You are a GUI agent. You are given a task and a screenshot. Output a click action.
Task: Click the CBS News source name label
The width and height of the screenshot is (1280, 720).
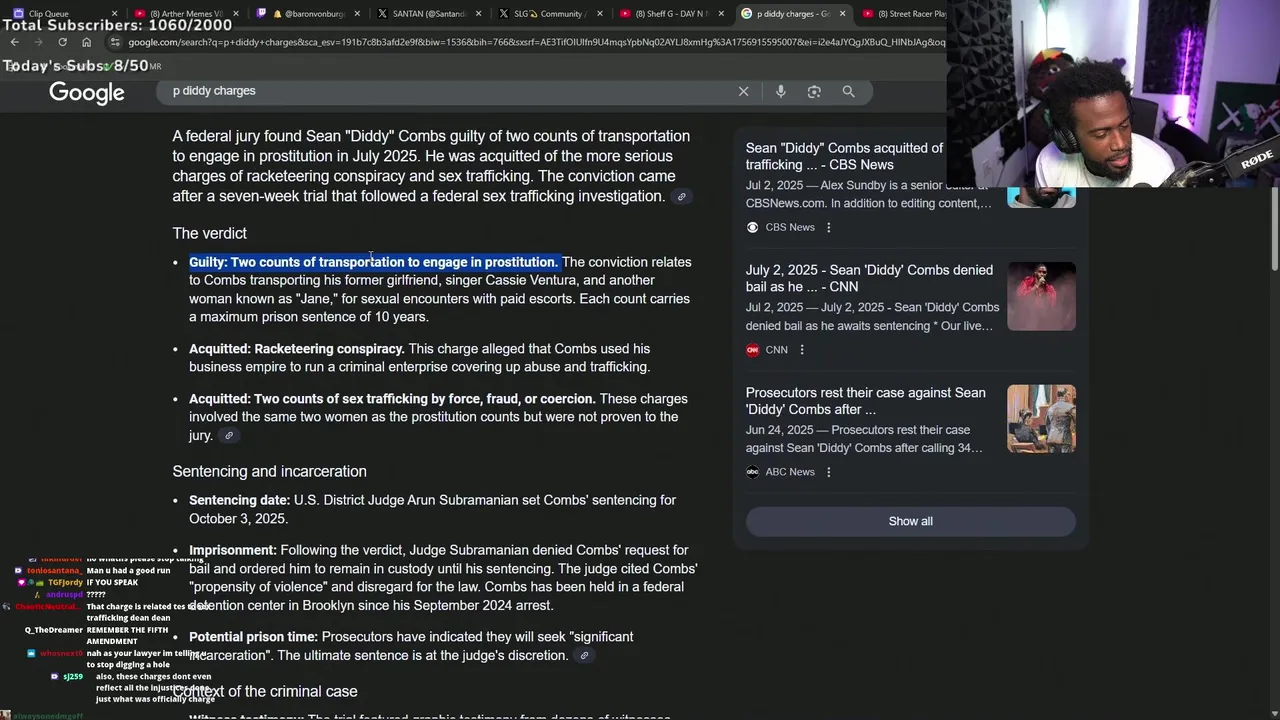tap(790, 227)
